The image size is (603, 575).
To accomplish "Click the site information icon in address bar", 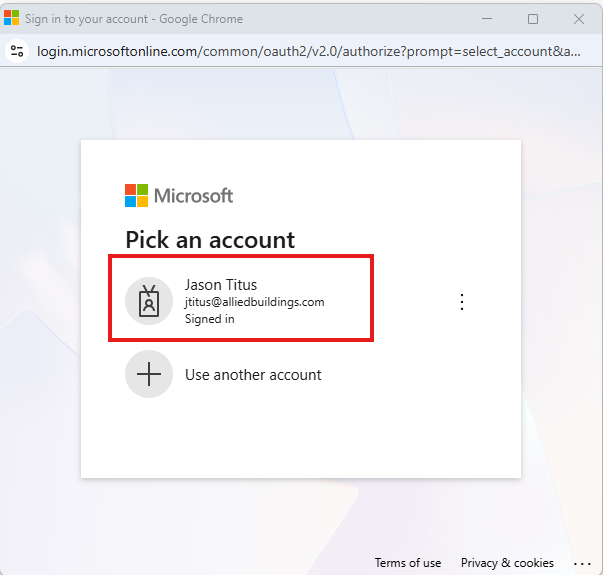I will (x=16, y=52).
